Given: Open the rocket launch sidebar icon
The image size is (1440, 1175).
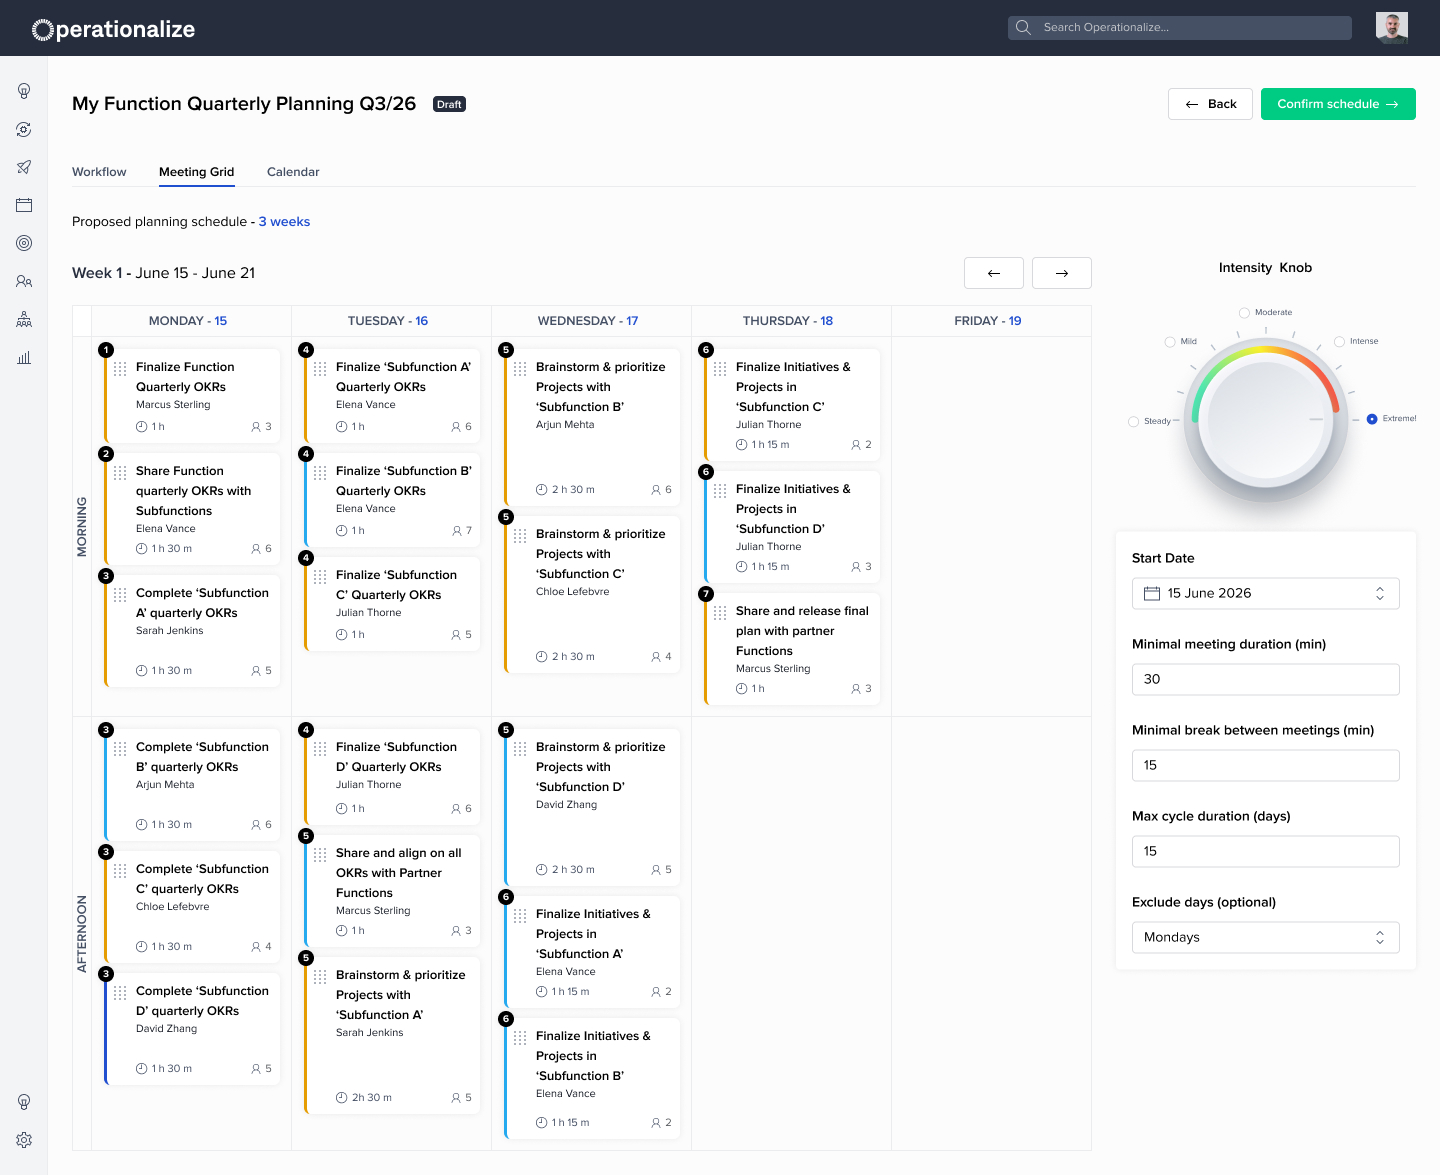Looking at the screenshot, I should coord(24,167).
